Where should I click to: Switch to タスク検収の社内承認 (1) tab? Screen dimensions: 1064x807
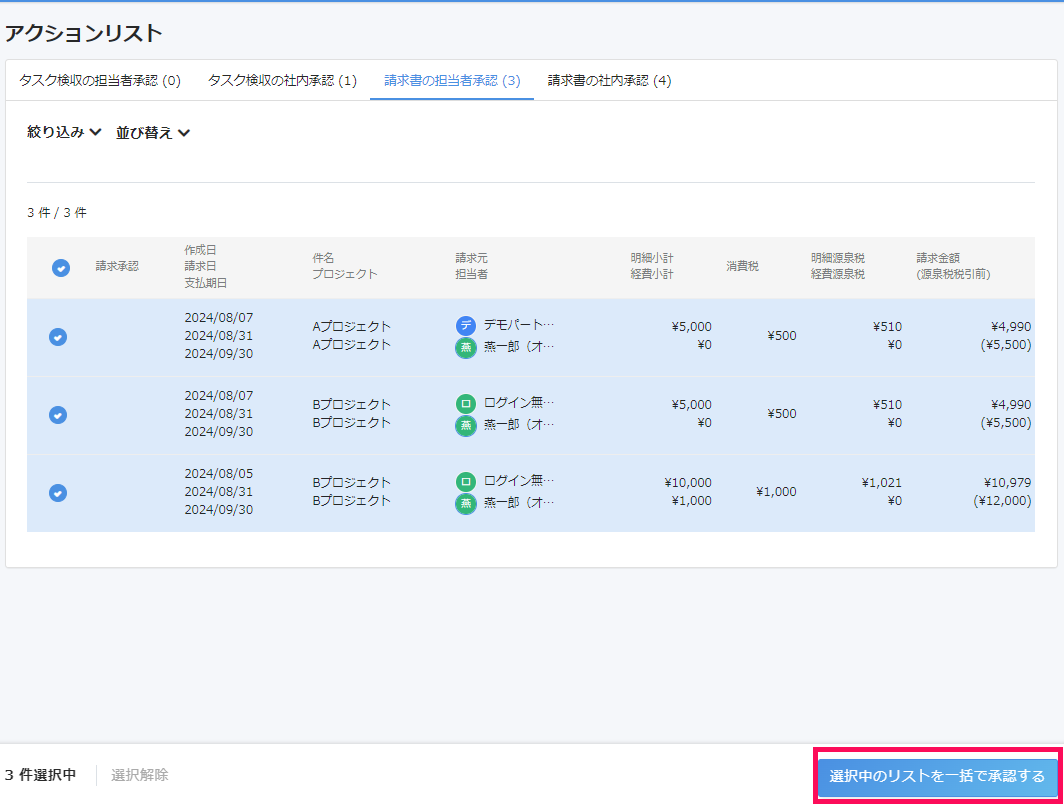click(282, 81)
